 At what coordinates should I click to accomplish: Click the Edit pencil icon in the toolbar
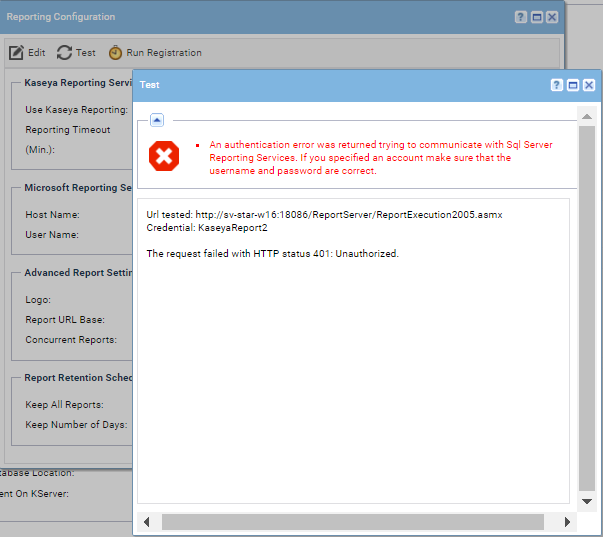click(16, 52)
